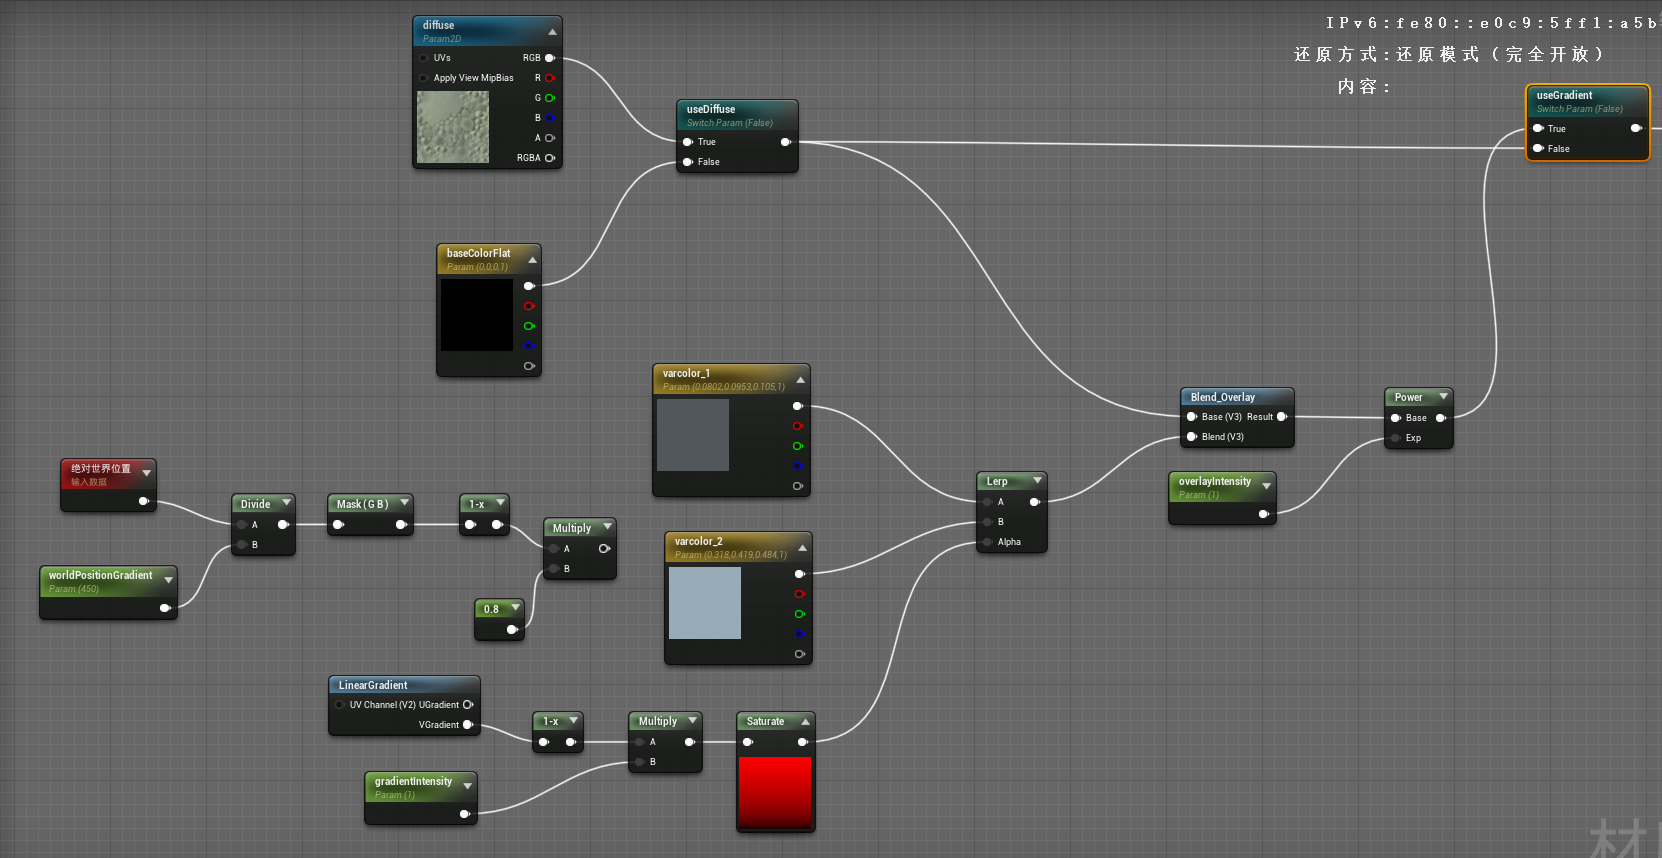Viewport: 1662px width, 858px height.
Task: Click the Lerp node output pin
Action: click(1034, 502)
